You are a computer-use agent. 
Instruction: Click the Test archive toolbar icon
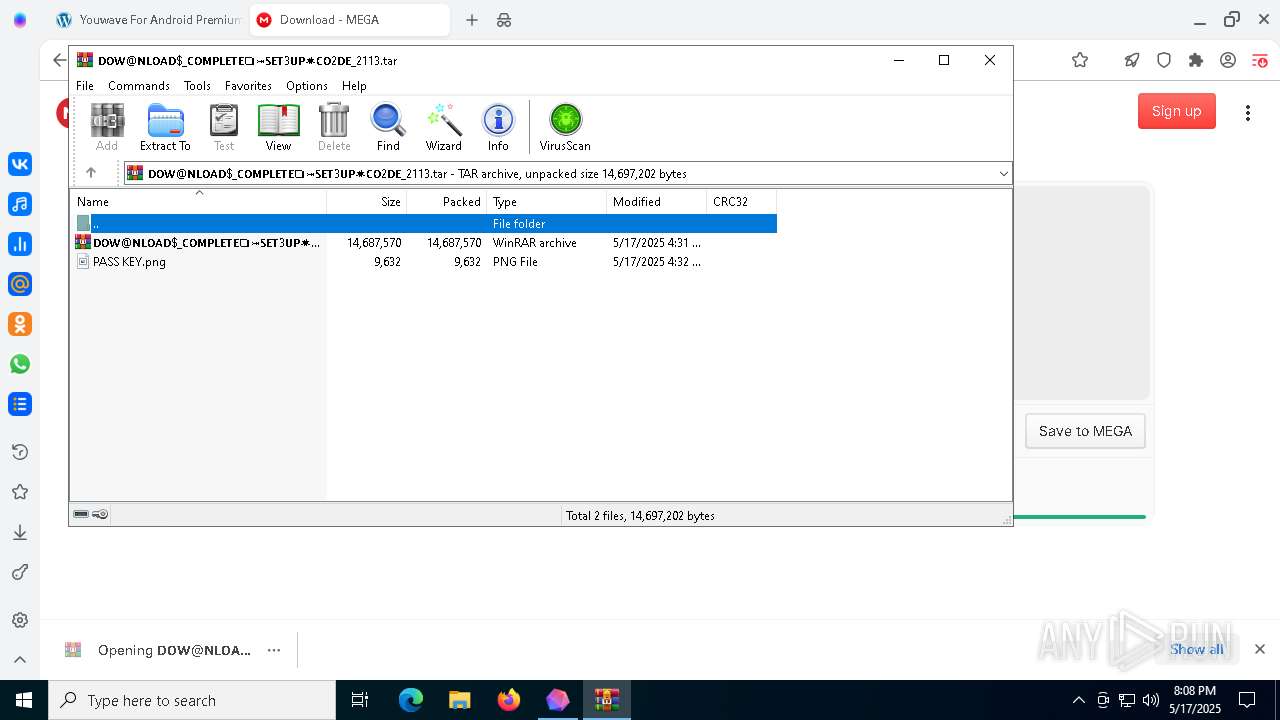point(224,128)
